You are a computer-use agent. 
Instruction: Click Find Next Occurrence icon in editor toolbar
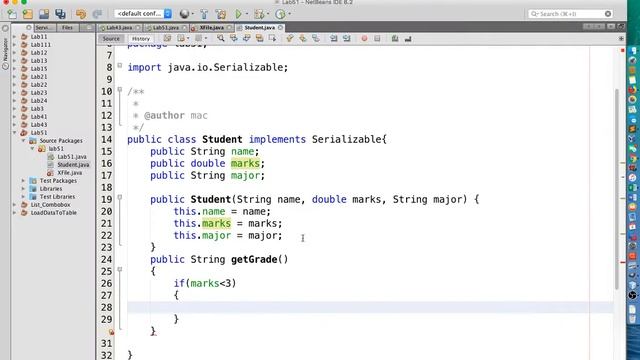pos(247,38)
